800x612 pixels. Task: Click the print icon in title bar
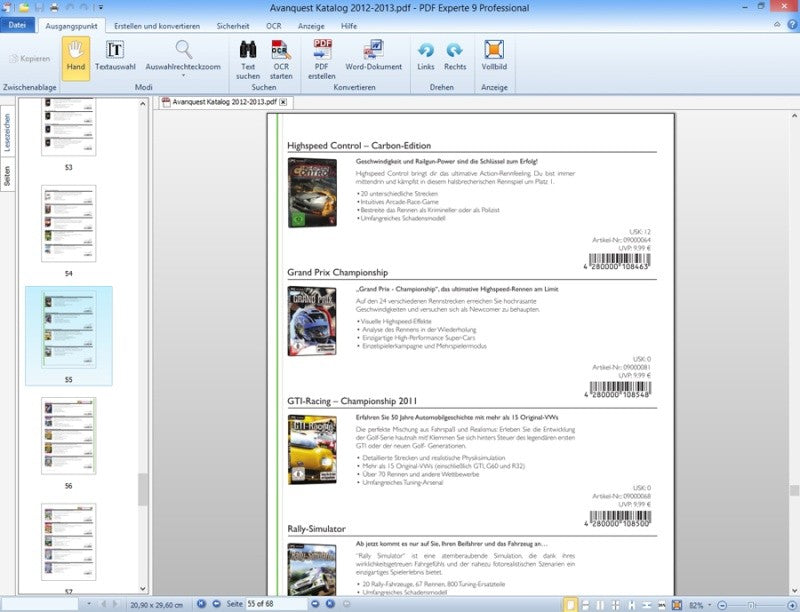(54, 8)
